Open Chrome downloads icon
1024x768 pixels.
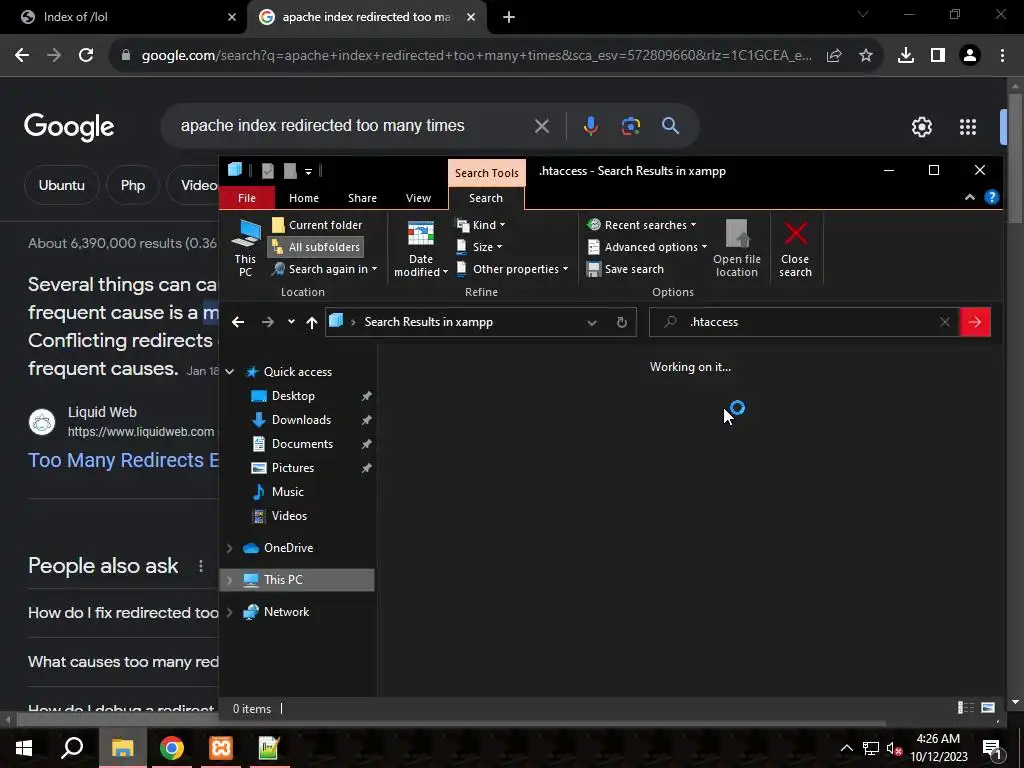(905, 56)
